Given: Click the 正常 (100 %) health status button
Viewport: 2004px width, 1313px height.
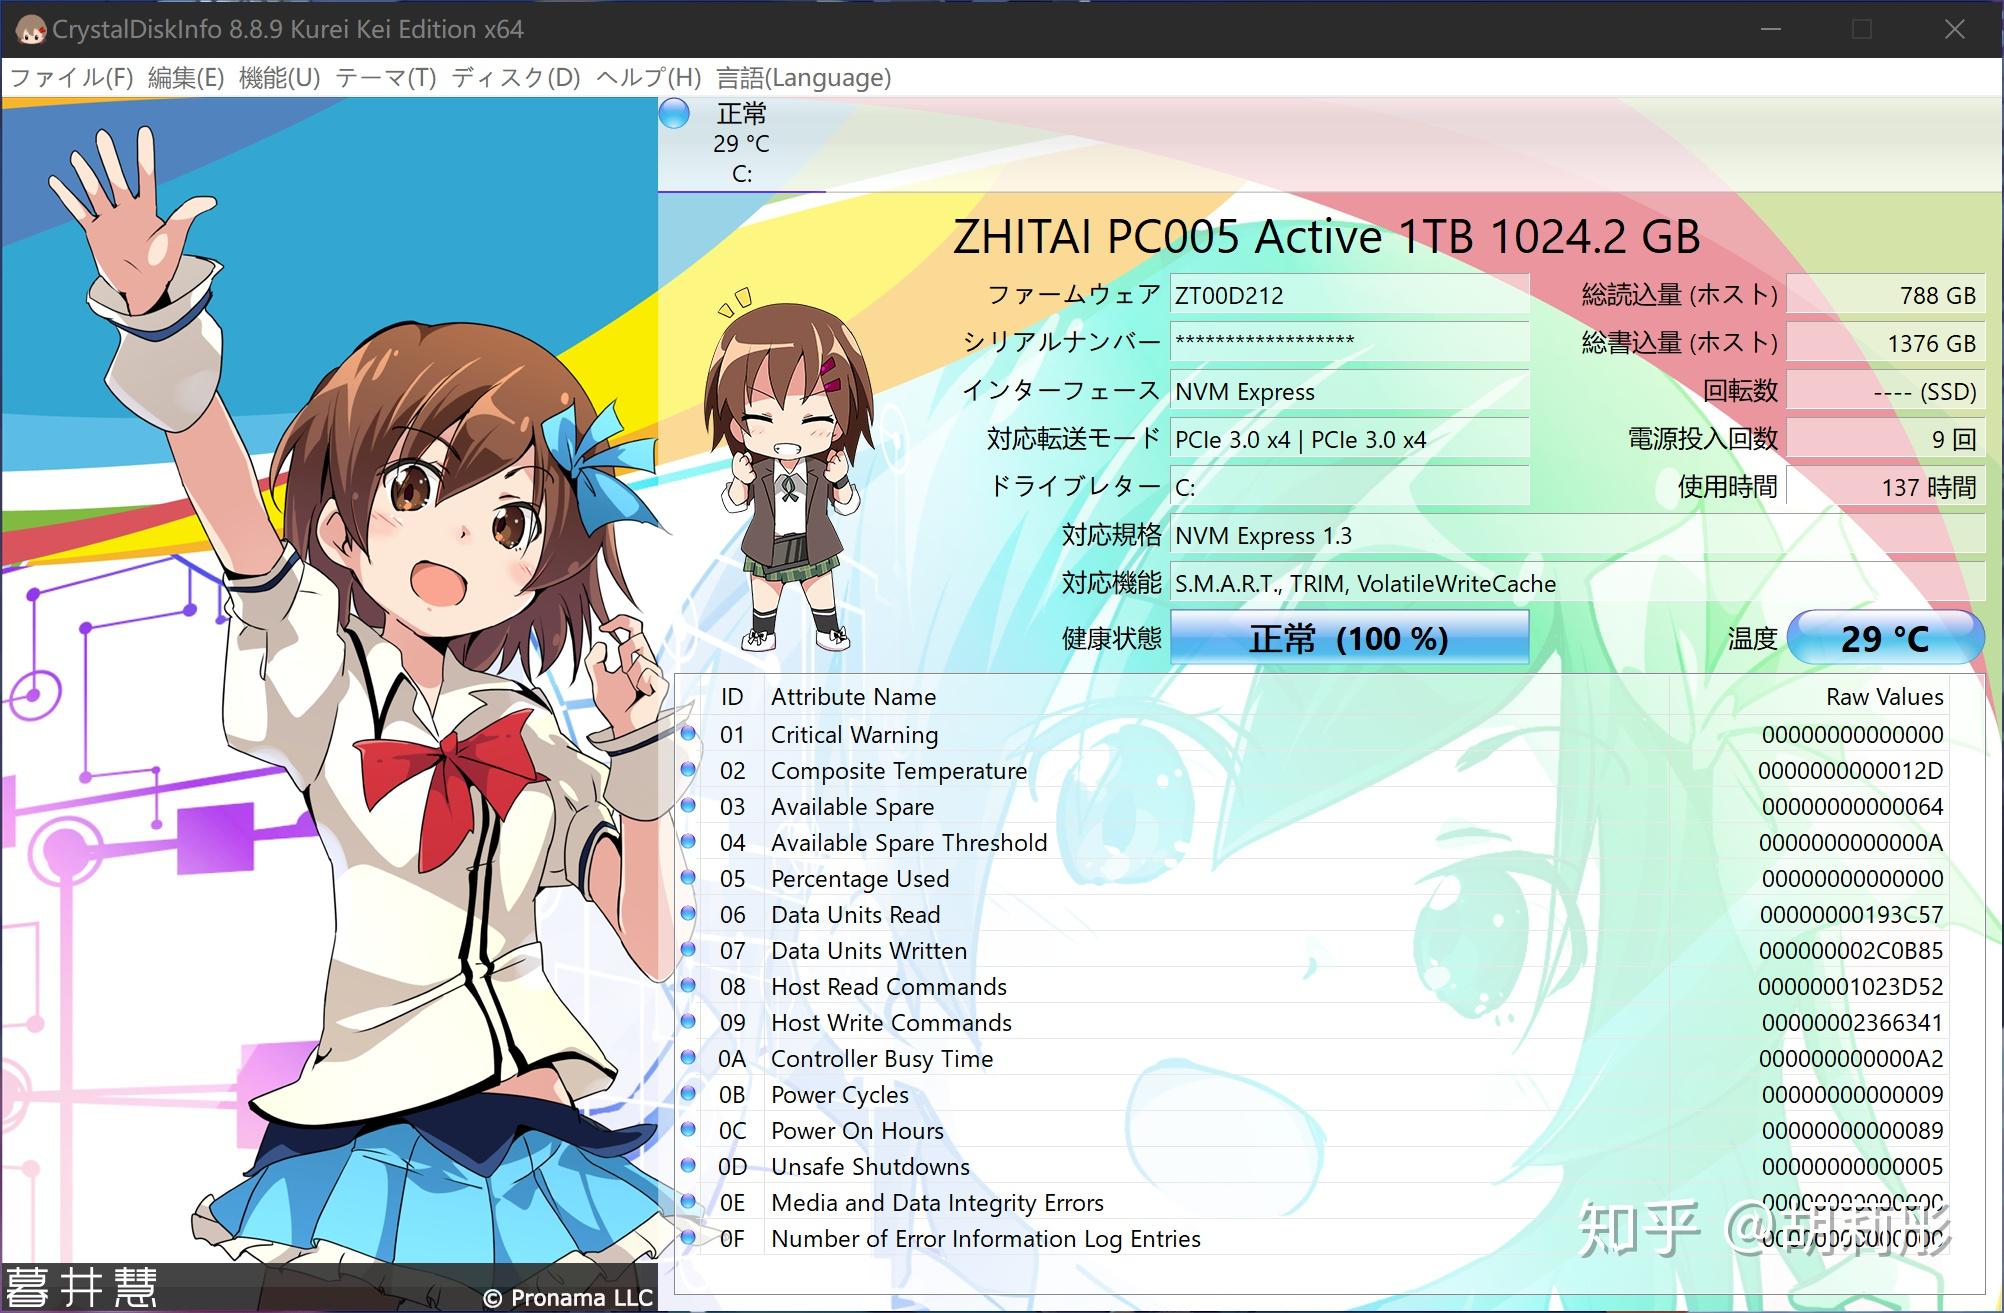Looking at the screenshot, I should pyautogui.click(x=1349, y=638).
